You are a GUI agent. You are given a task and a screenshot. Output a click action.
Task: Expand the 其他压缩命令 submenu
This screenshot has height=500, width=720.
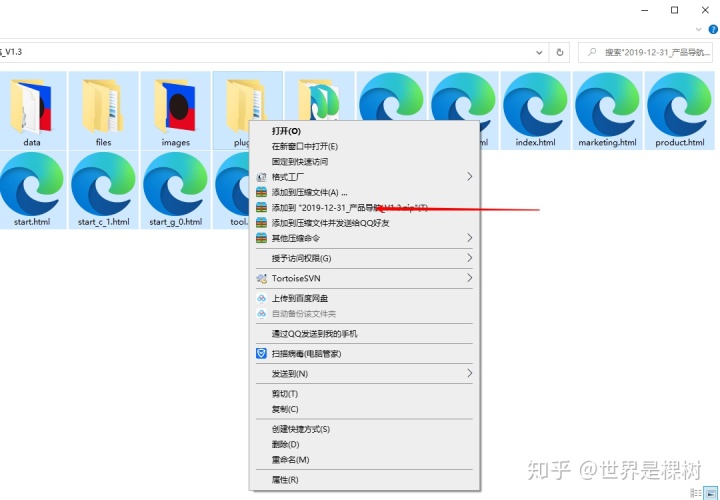tap(365, 238)
